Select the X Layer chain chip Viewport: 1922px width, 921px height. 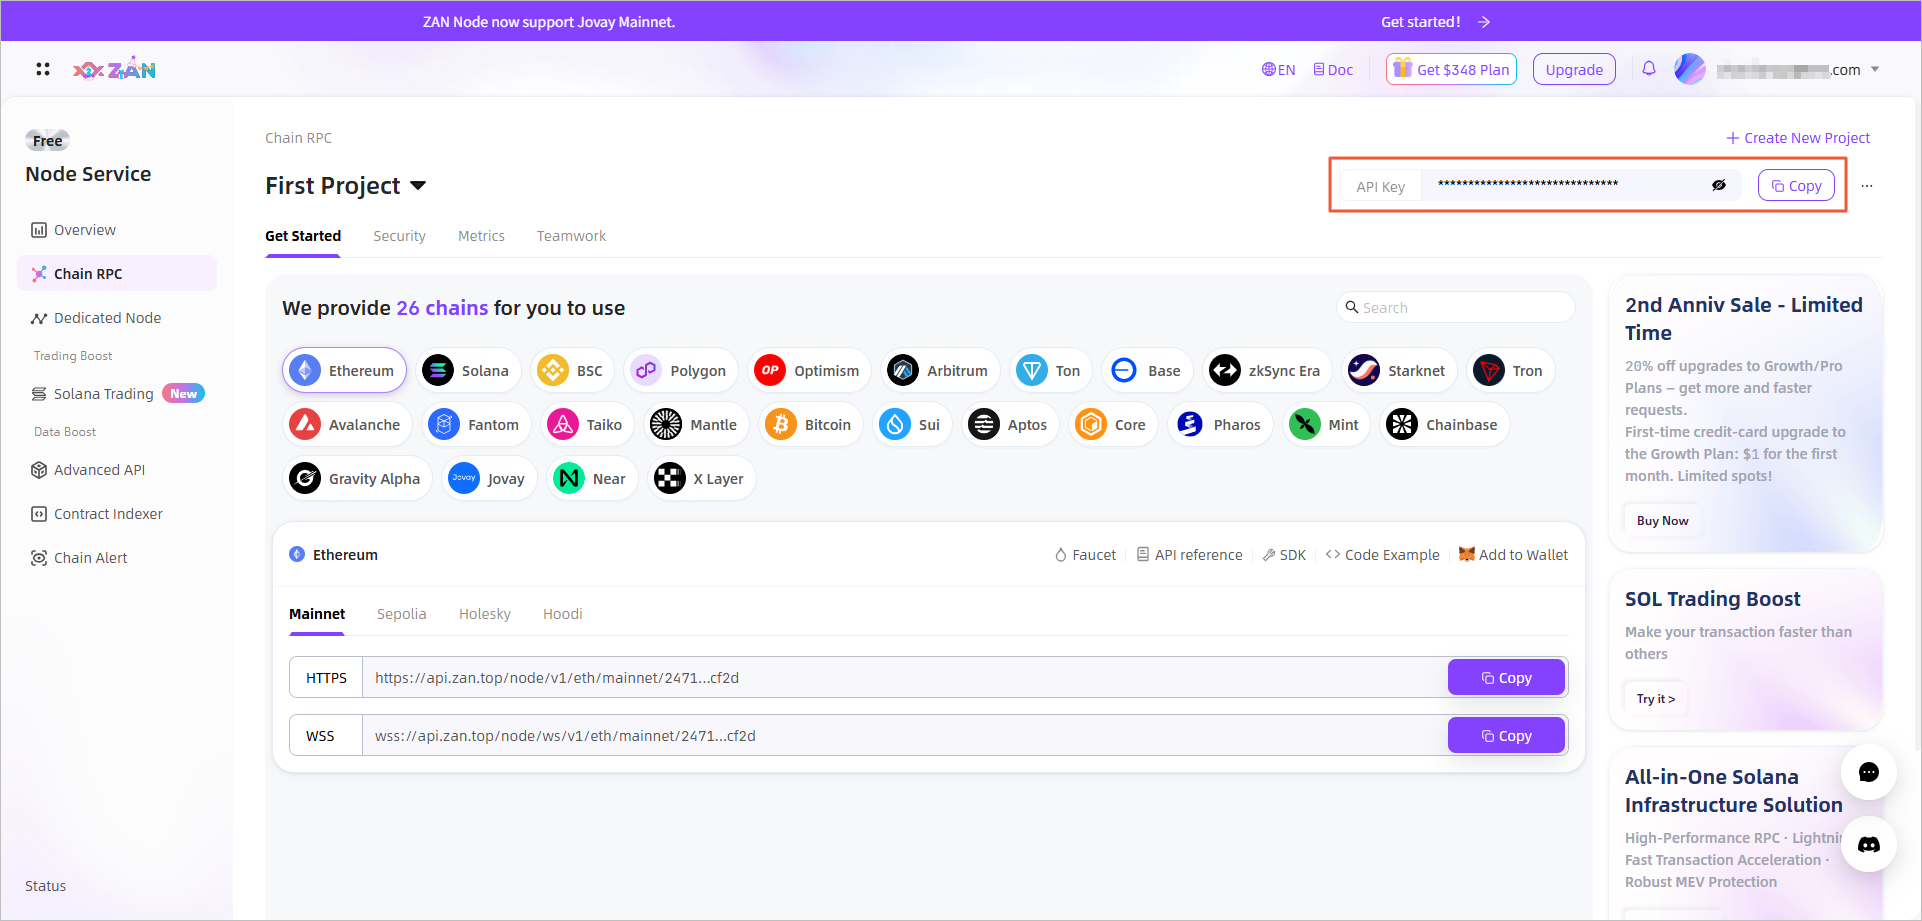702,479
